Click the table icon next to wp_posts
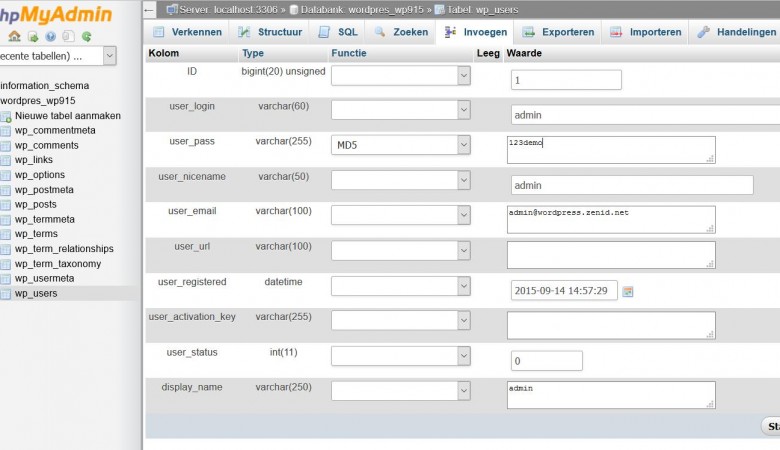The width and height of the screenshot is (780, 450). 5,205
